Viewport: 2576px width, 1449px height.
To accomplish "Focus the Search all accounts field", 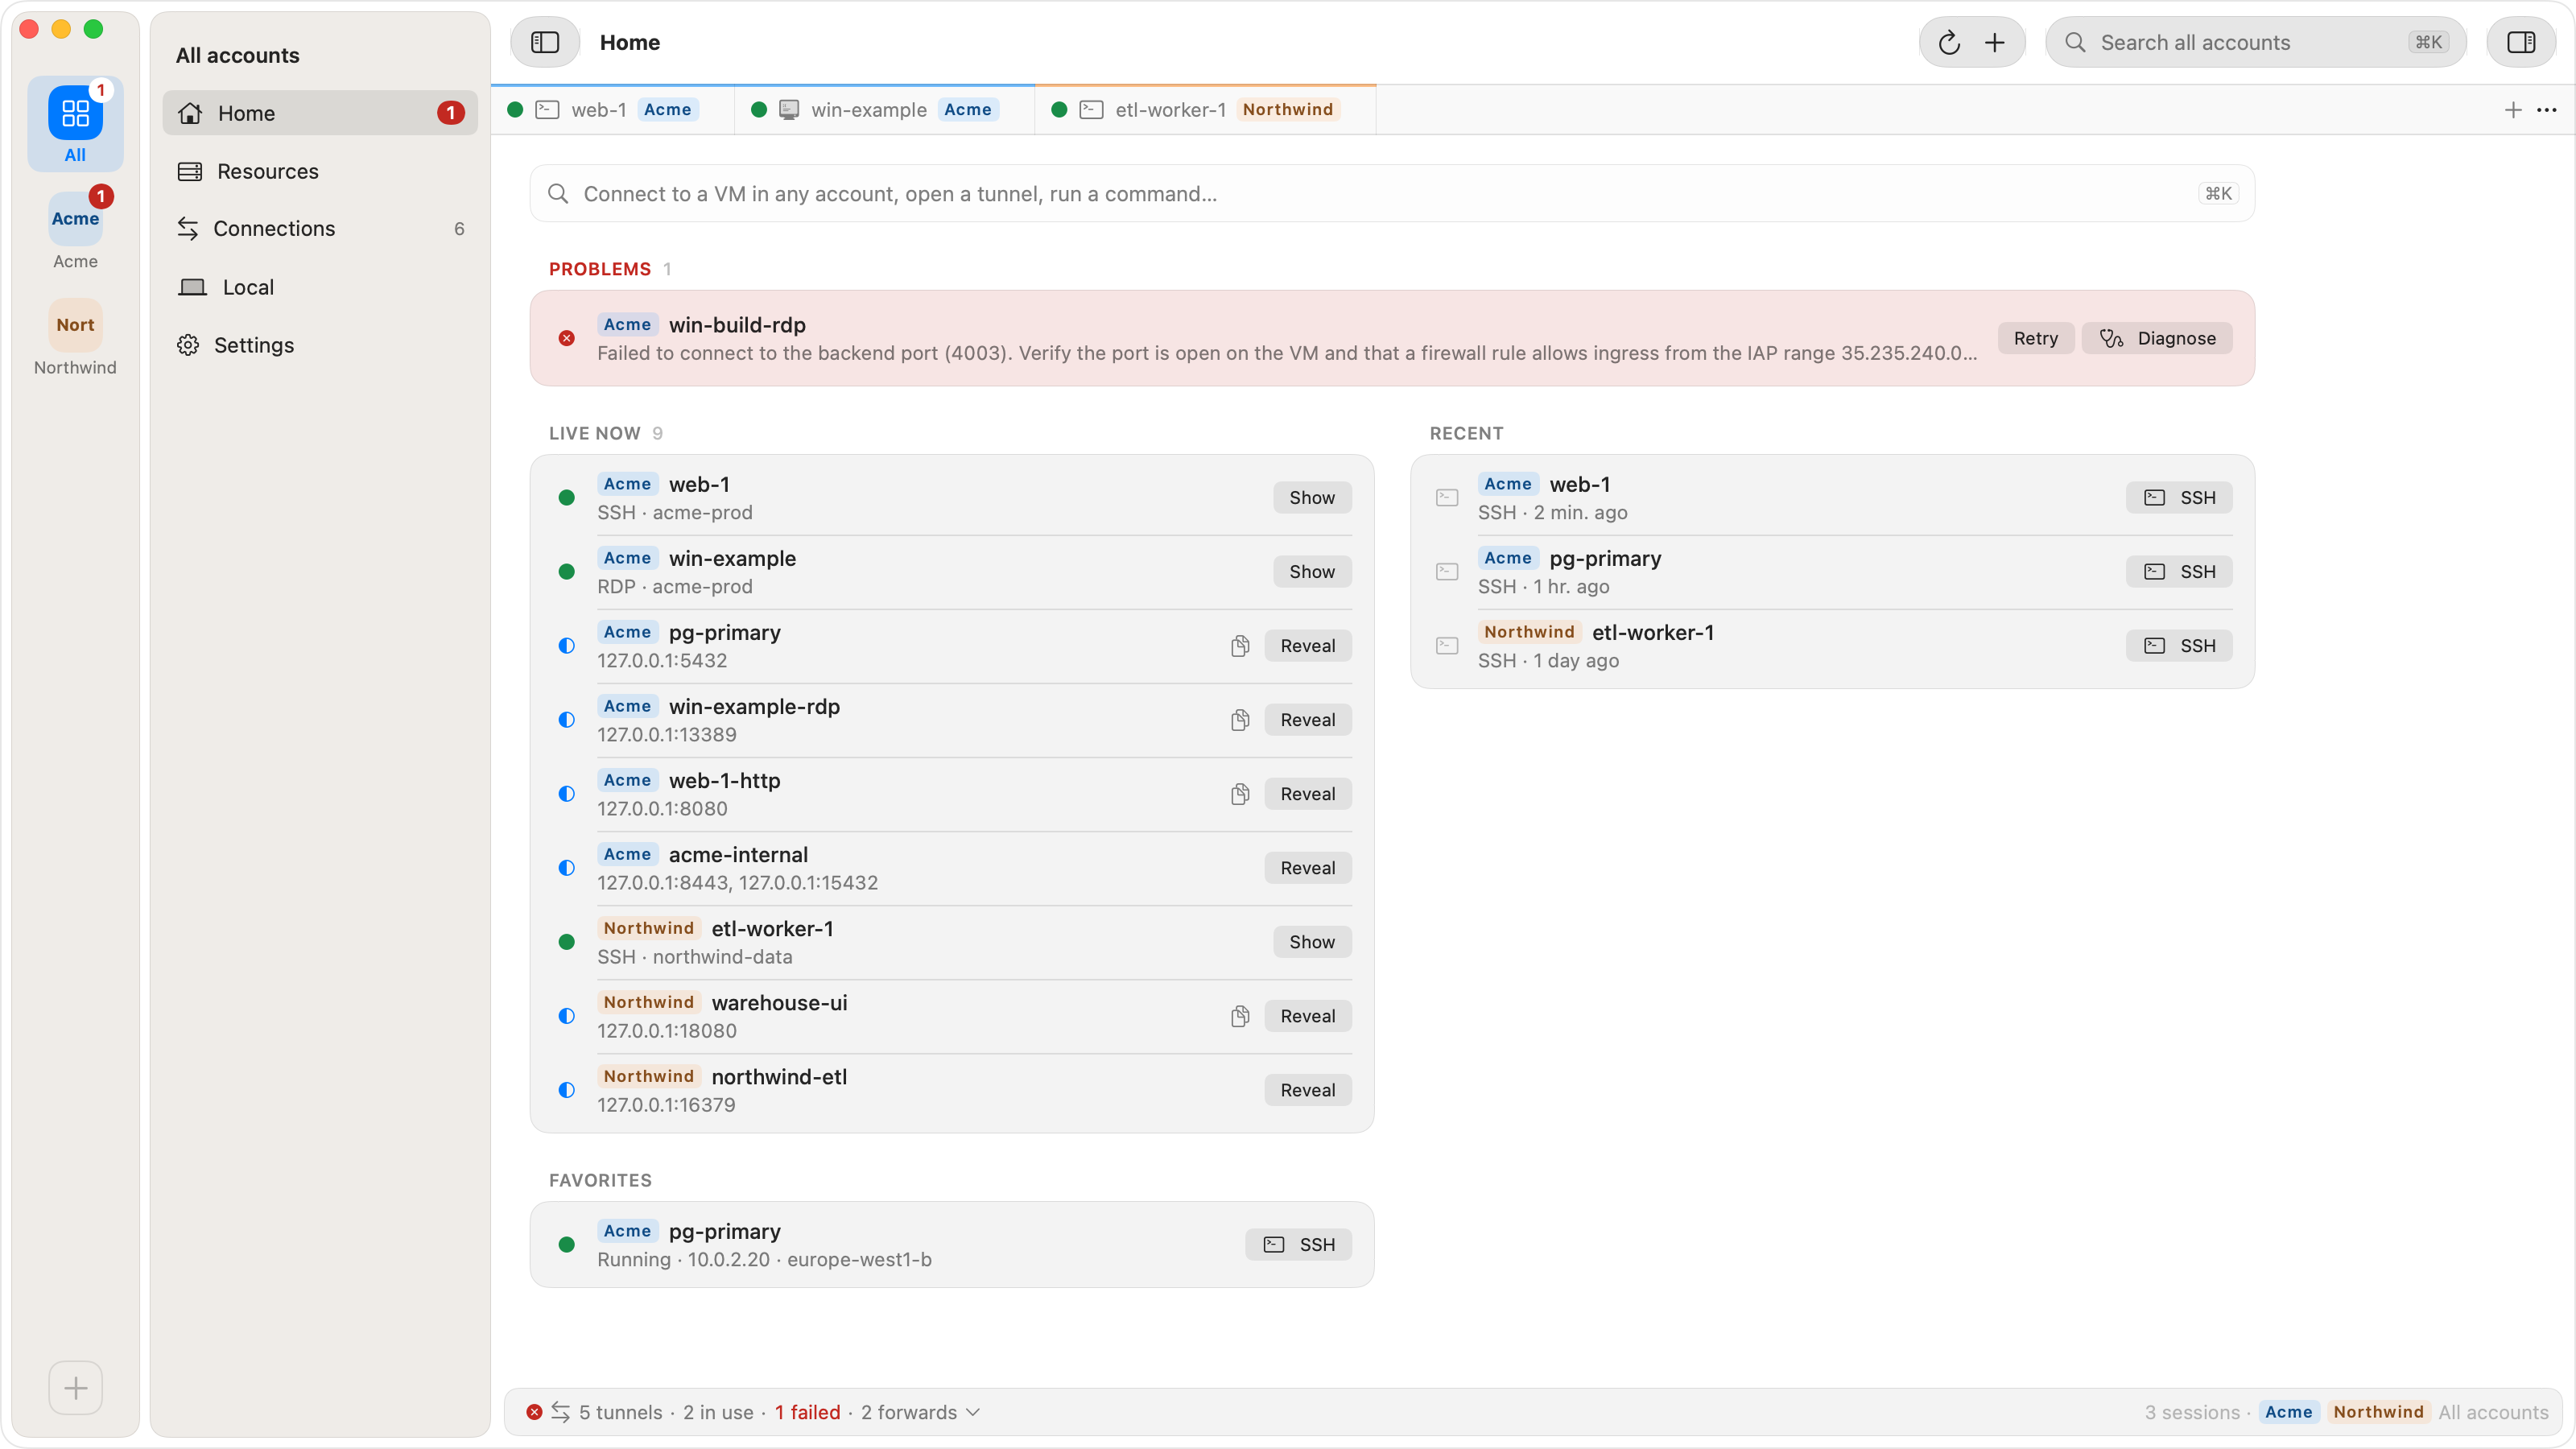I will point(2255,42).
